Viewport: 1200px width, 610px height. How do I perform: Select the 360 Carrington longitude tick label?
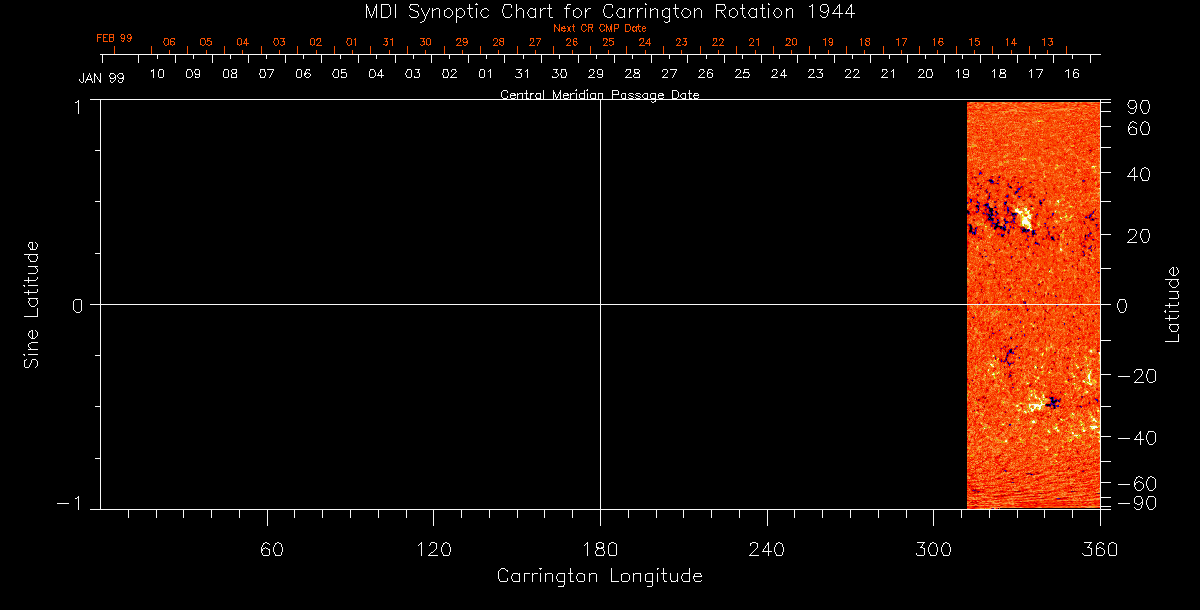point(1099,548)
